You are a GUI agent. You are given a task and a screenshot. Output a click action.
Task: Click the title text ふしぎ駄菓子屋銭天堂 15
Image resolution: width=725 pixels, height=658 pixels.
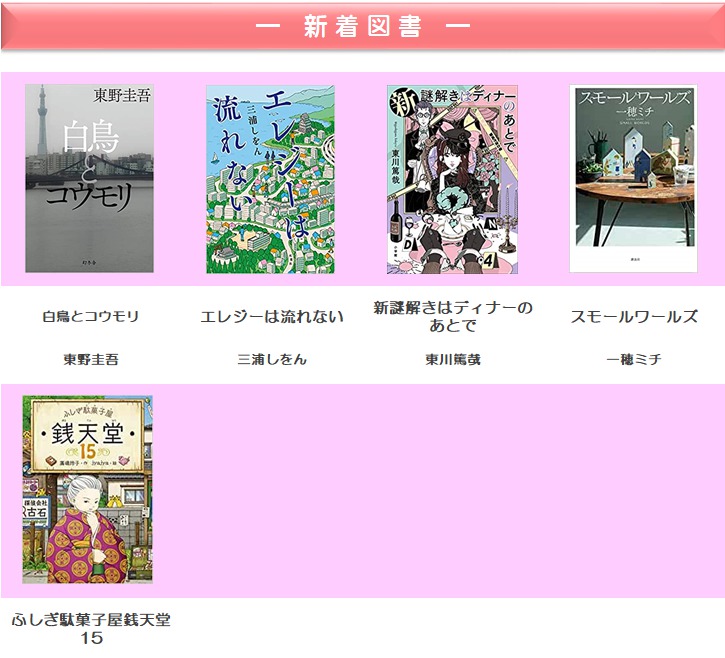click(91, 628)
